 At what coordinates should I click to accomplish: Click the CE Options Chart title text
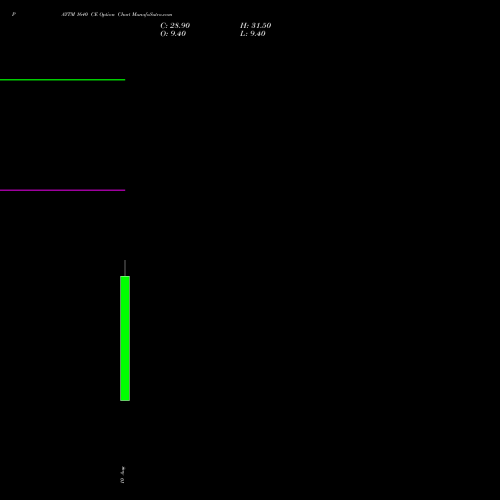117,14
